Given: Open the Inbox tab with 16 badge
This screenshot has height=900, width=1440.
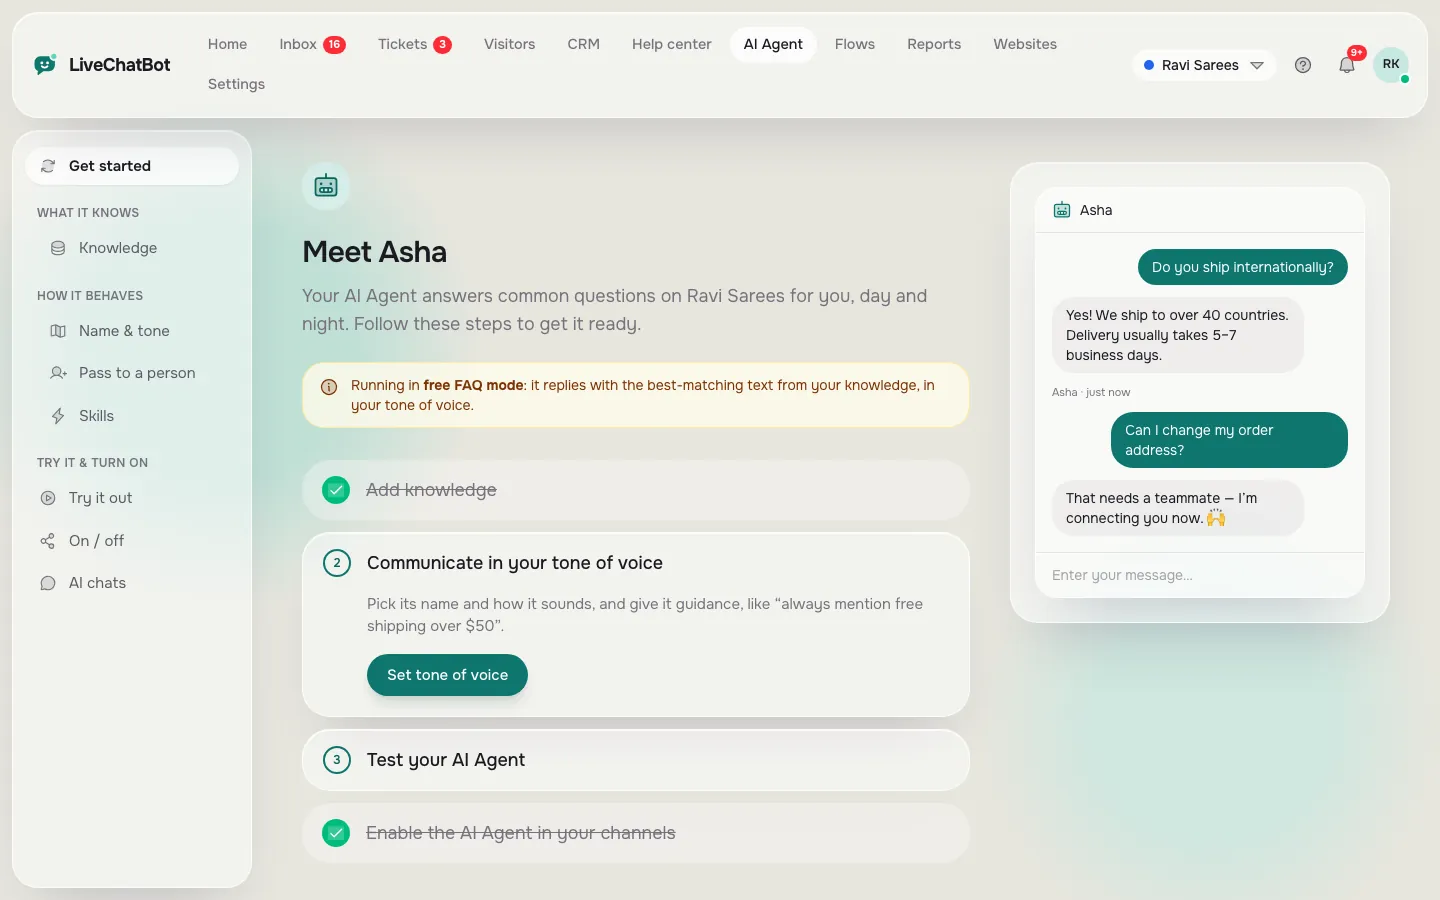Looking at the screenshot, I should (x=312, y=44).
